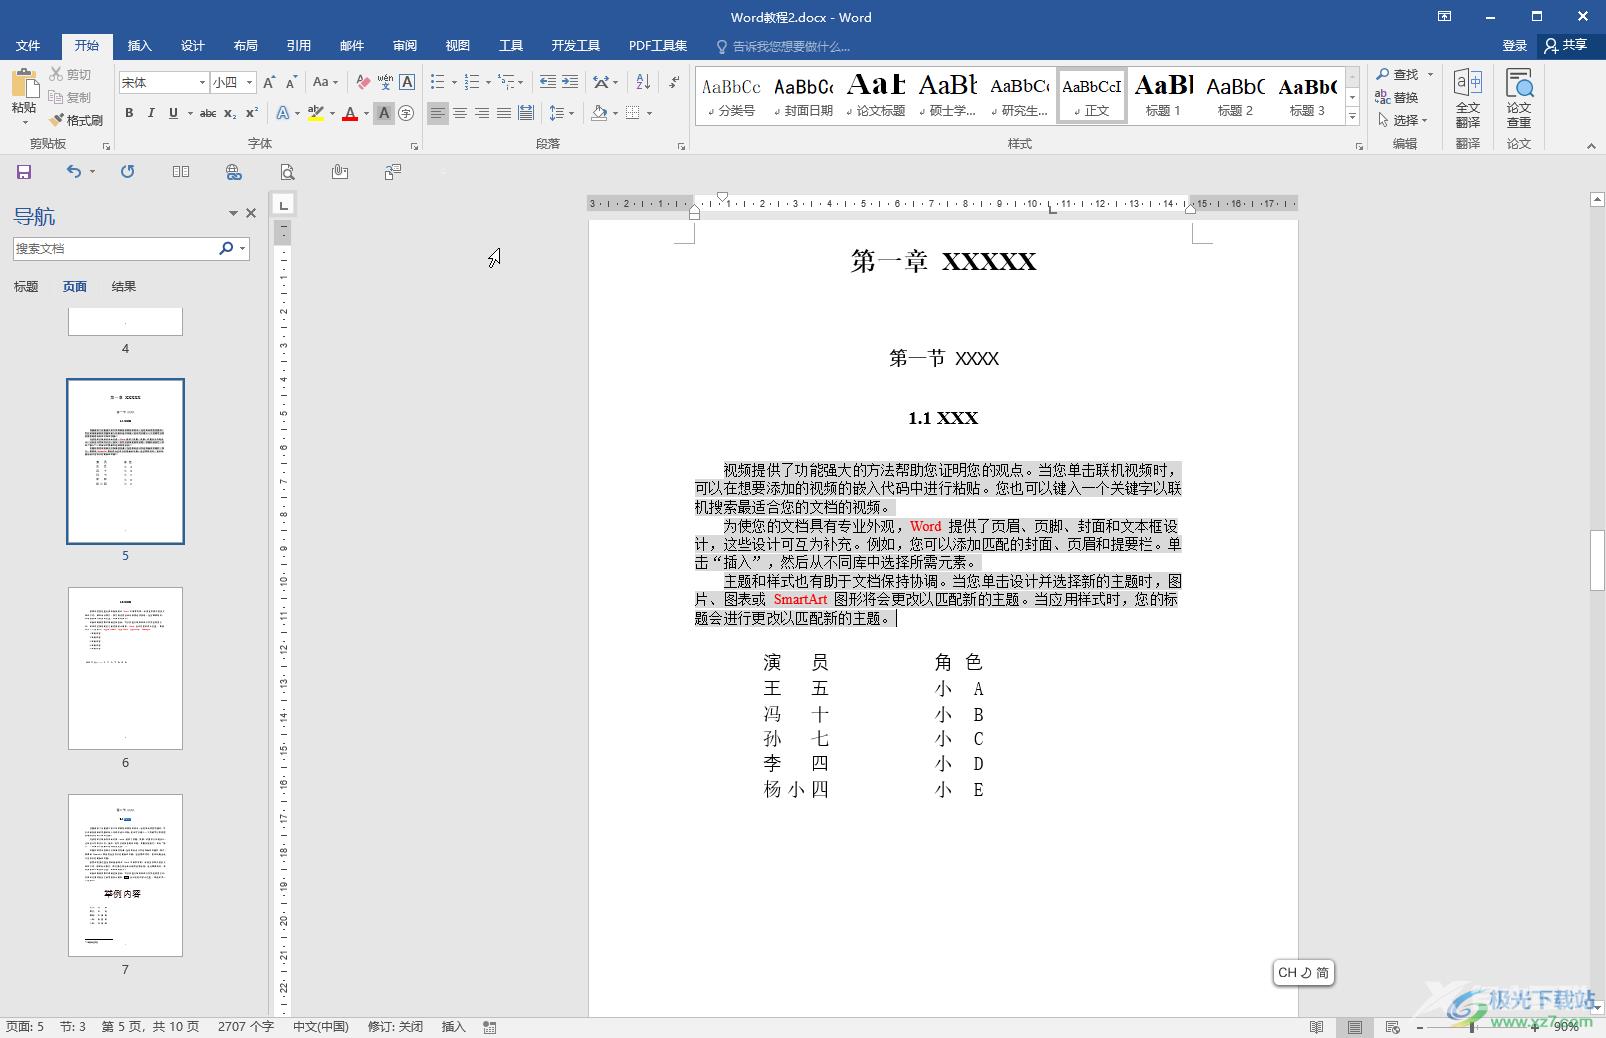Apply yellow text highlight color
Screen dimensions: 1606x1038
315,113
